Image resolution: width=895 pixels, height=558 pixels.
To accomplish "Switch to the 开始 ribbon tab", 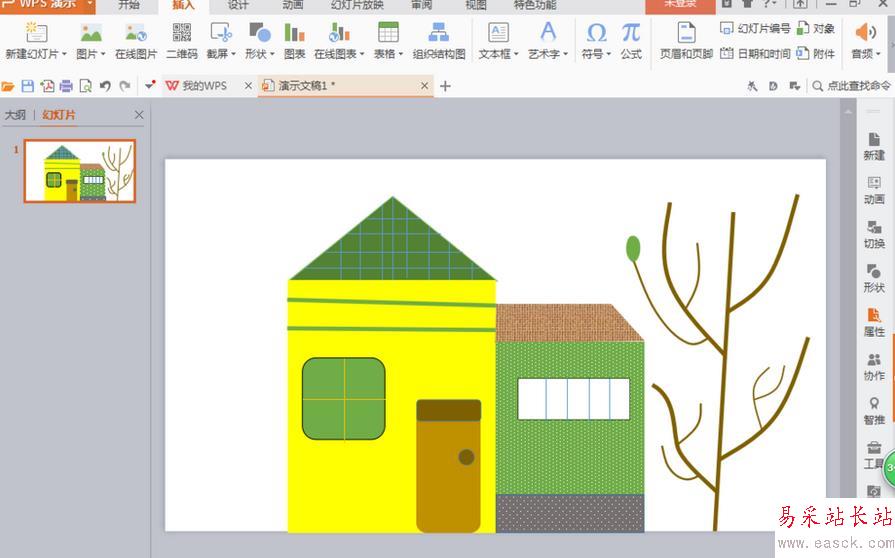I will [129, 5].
